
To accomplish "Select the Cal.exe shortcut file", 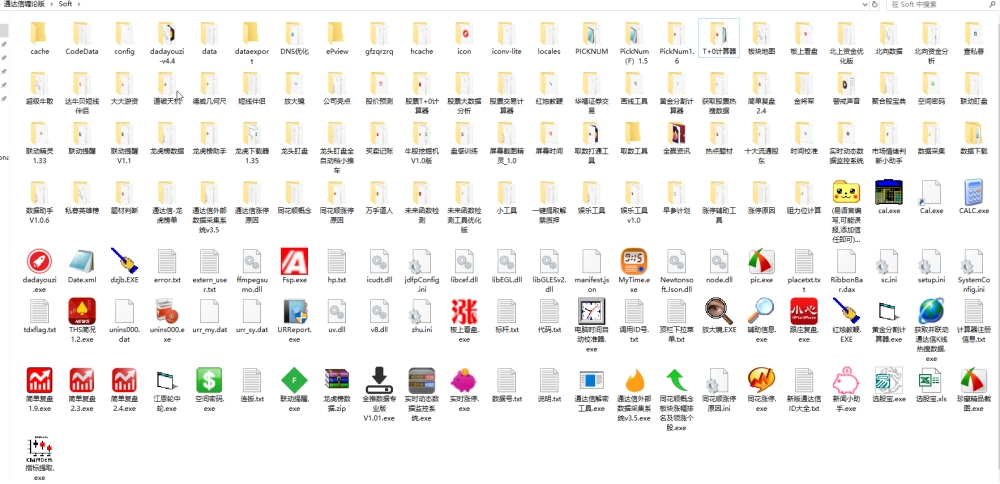I will point(931,192).
